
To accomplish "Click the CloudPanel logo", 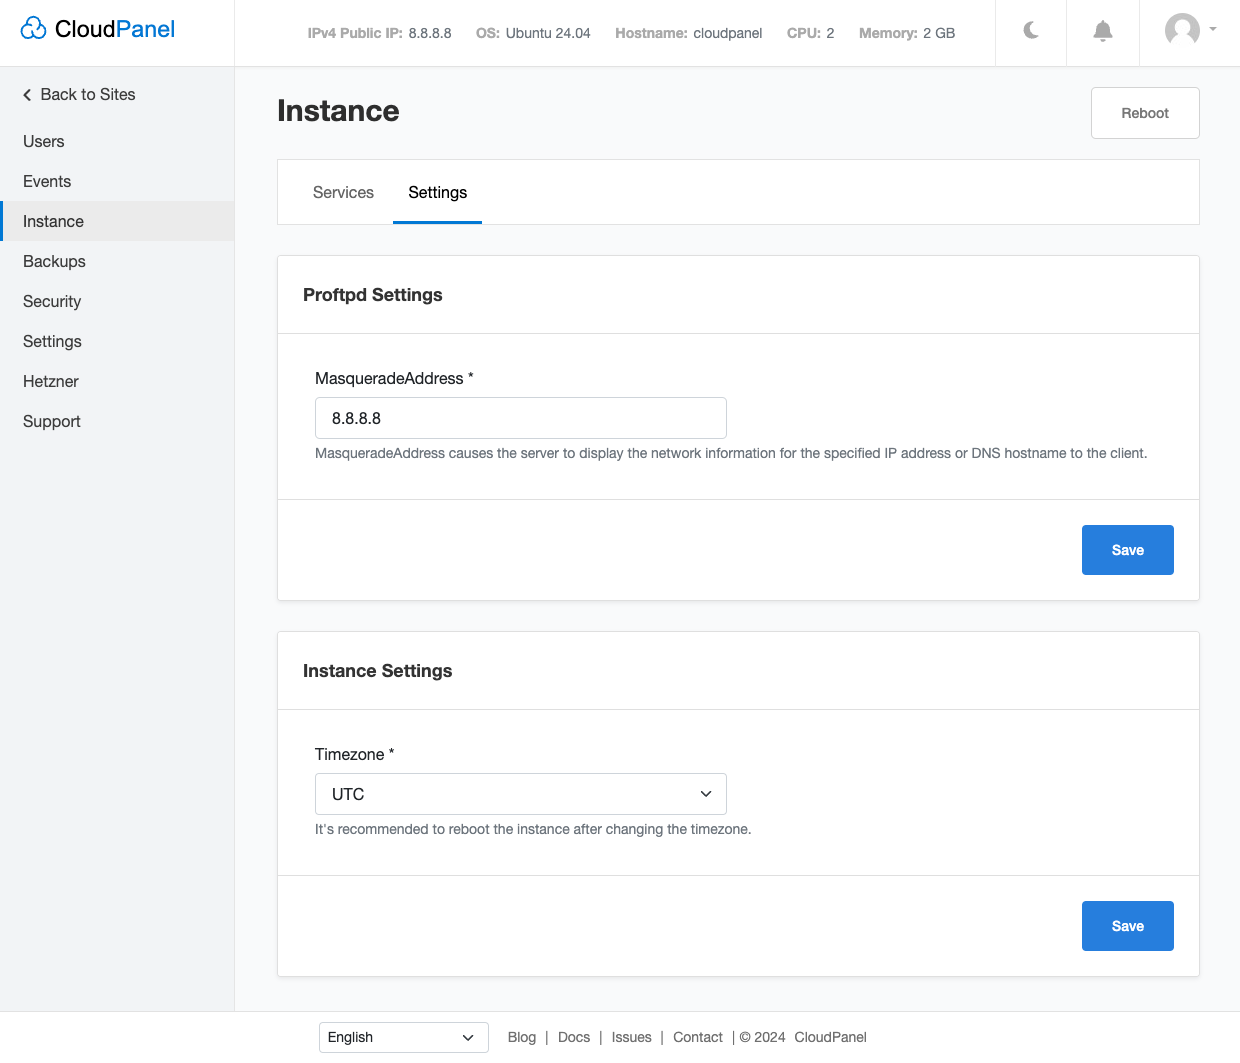I will pos(98,29).
